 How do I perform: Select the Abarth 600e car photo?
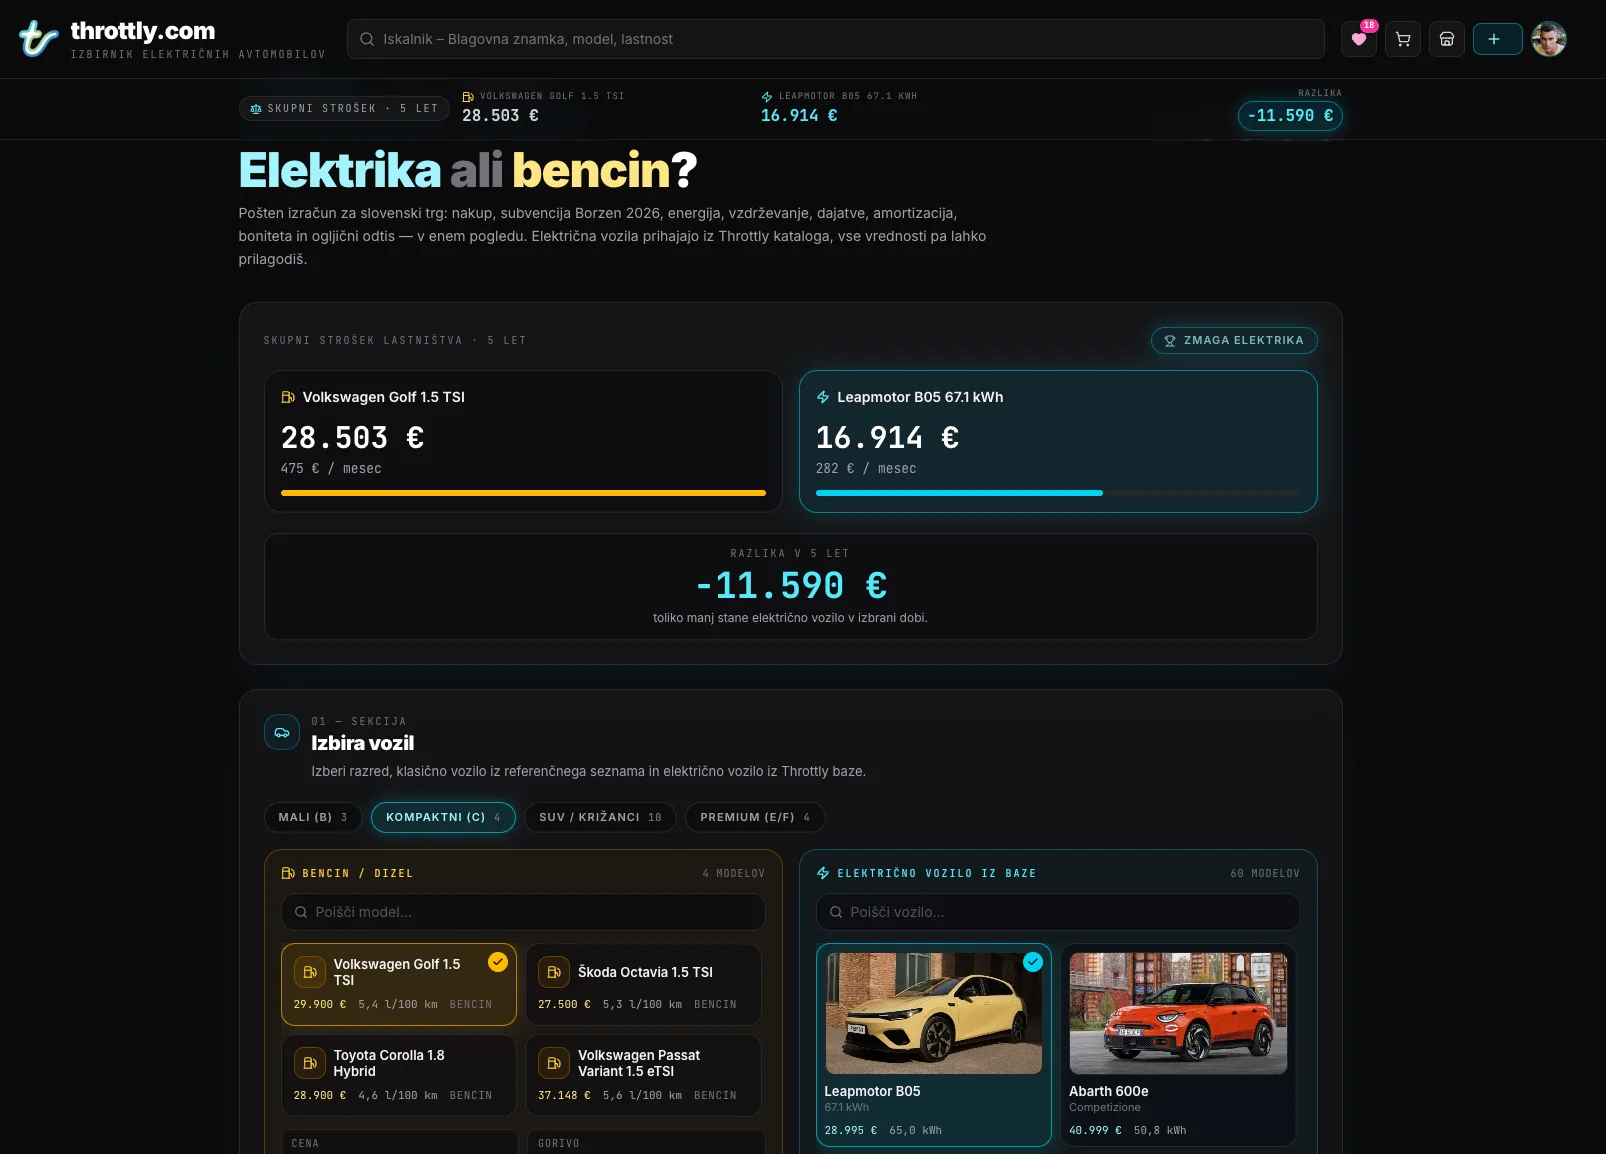click(1178, 1013)
